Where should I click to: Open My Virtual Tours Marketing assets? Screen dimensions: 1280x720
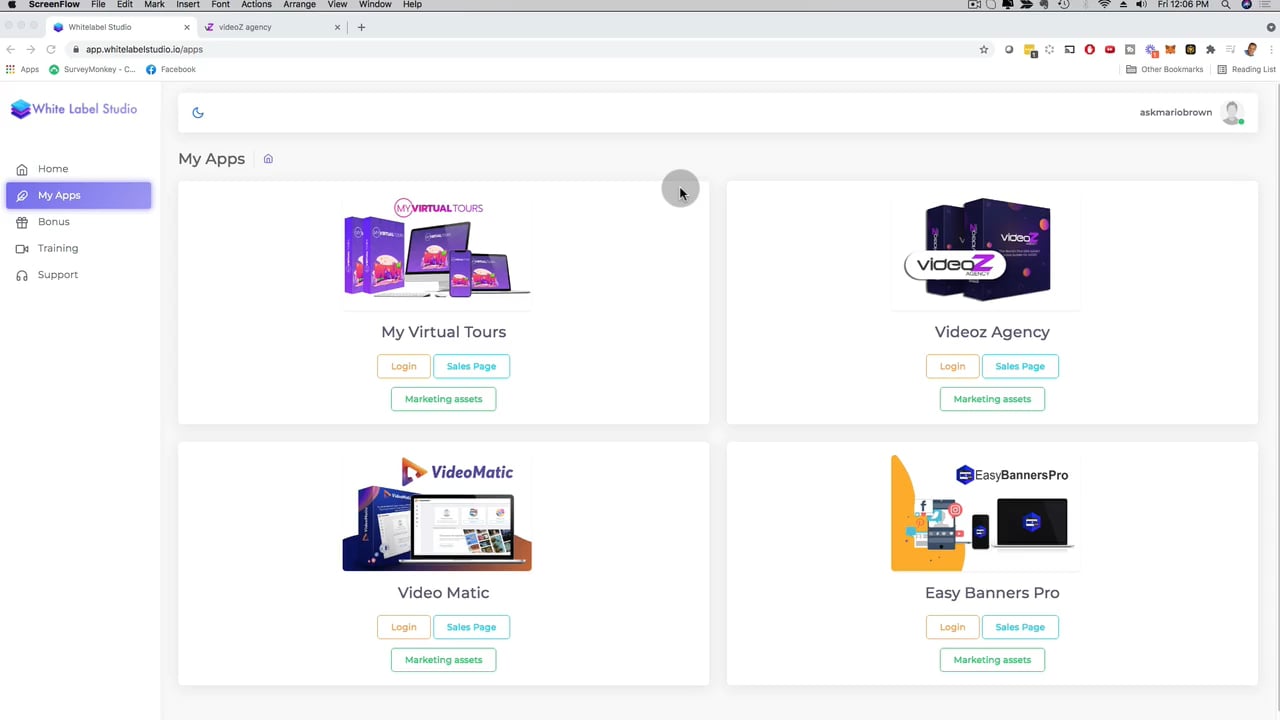click(x=443, y=399)
